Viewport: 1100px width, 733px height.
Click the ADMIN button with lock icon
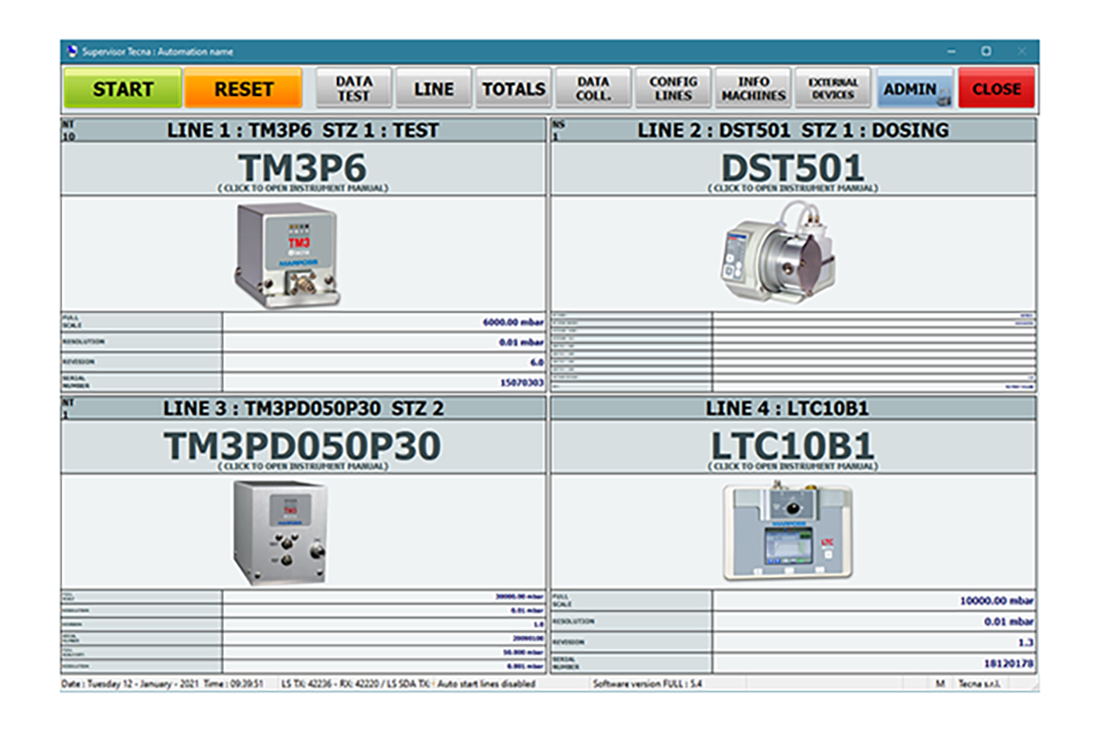coord(915,88)
